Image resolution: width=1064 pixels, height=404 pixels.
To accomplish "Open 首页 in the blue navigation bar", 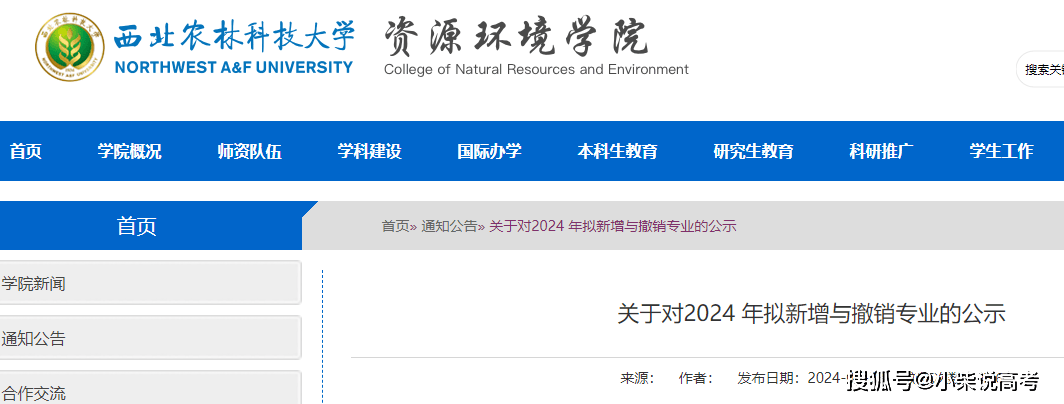I will (x=26, y=152).
